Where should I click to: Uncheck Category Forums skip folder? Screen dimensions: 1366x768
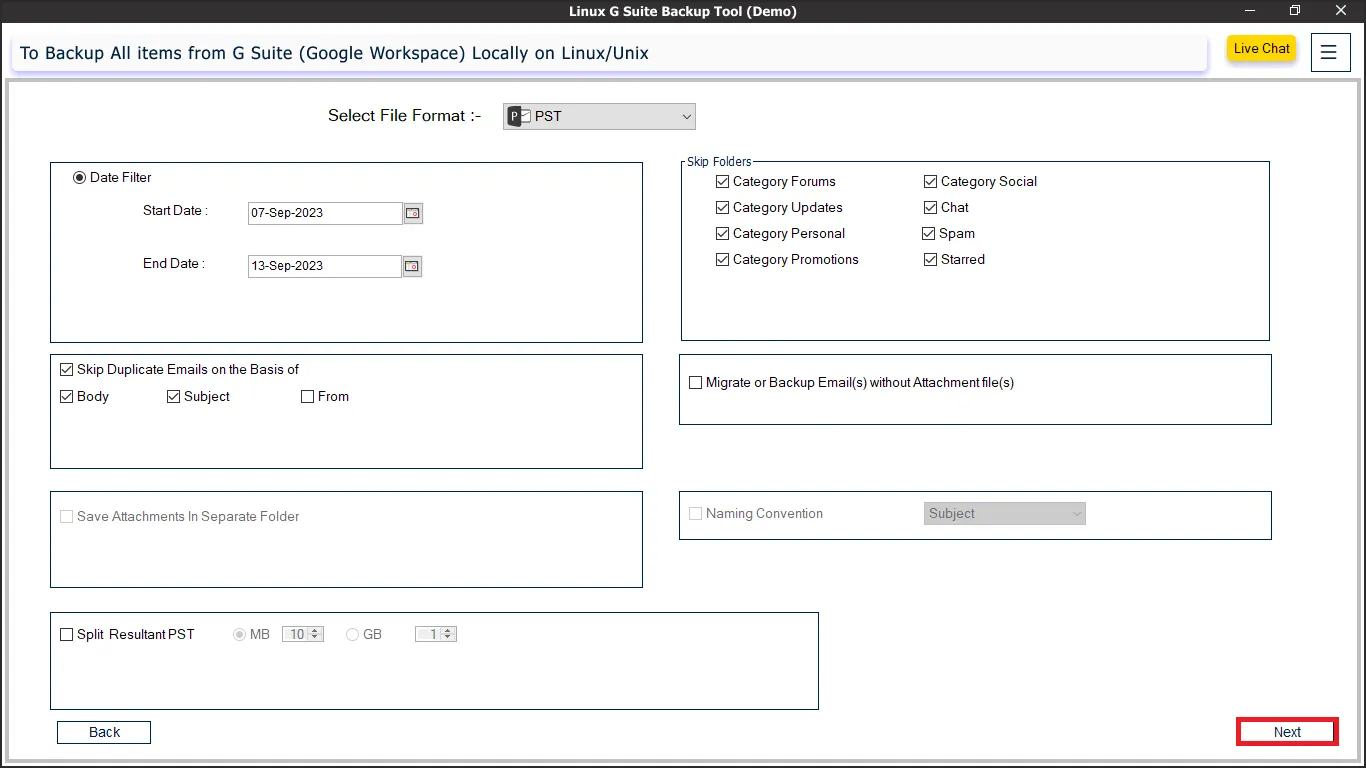(x=723, y=182)
